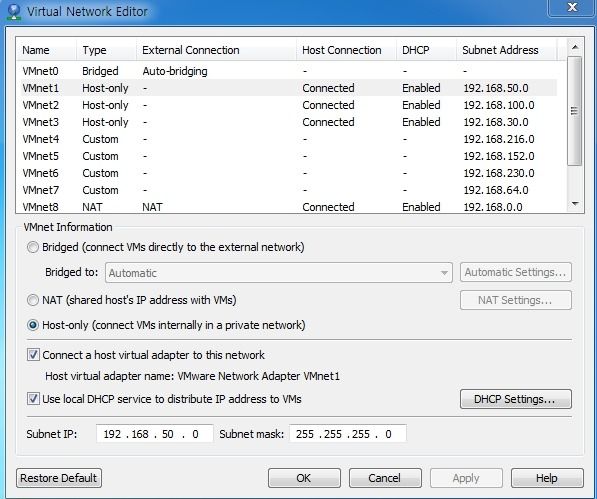Click the NAT Settings button
The height and width of the screenshot is (499, 597).
[x=516, y=300]
